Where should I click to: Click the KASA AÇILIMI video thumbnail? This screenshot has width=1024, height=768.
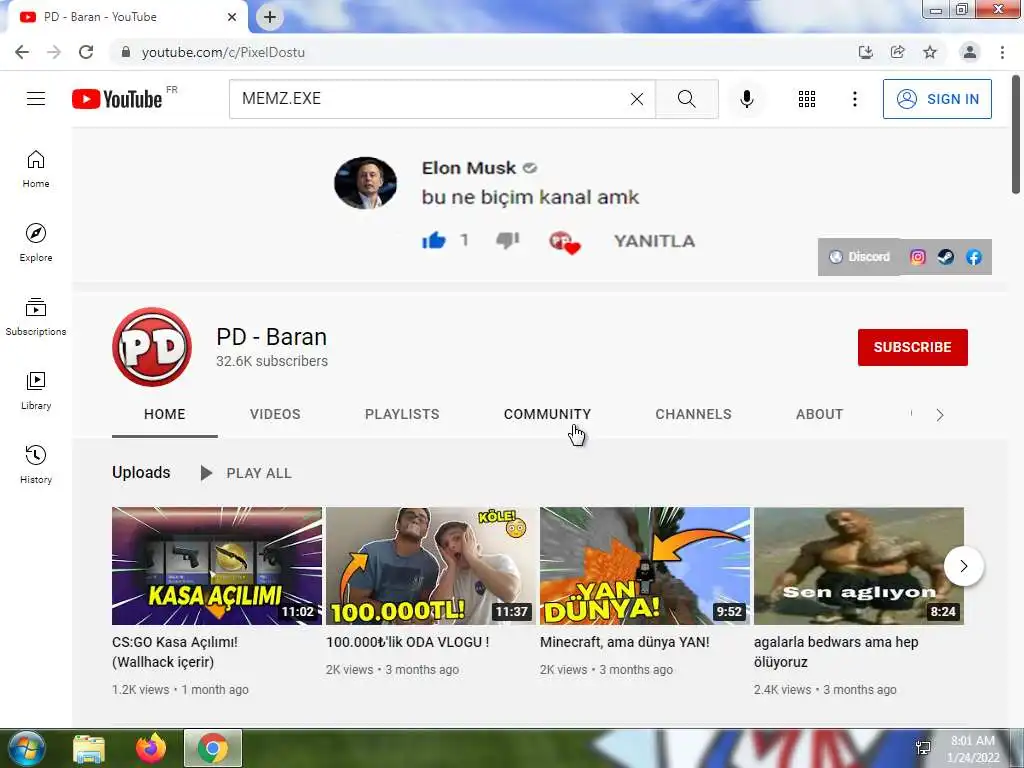coord(217,566)
